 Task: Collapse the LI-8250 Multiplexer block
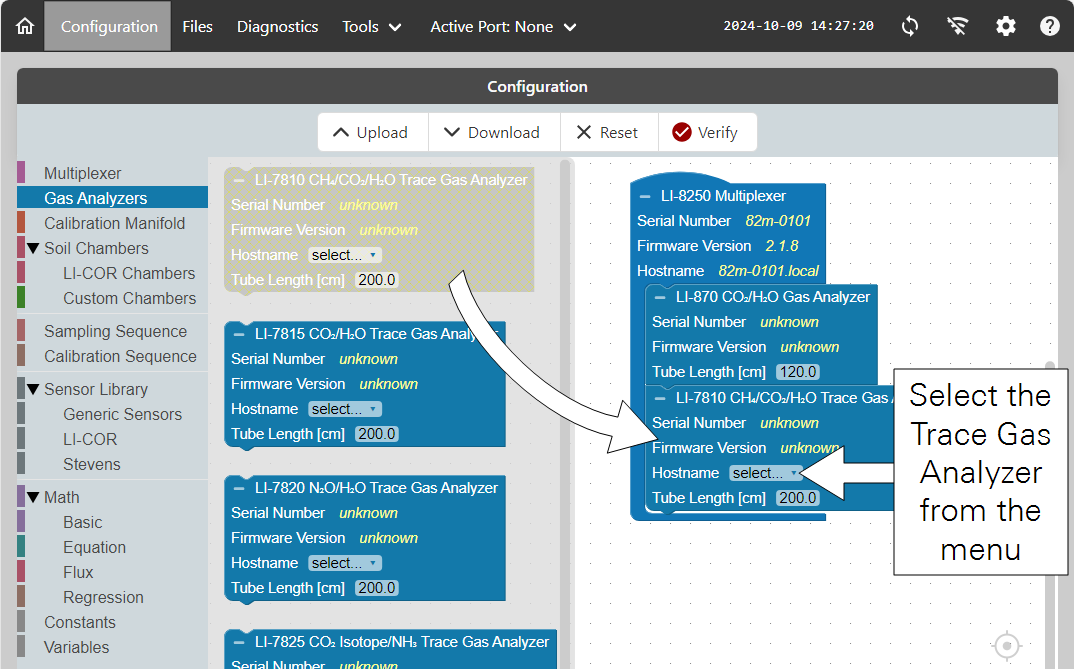point(645,196)
